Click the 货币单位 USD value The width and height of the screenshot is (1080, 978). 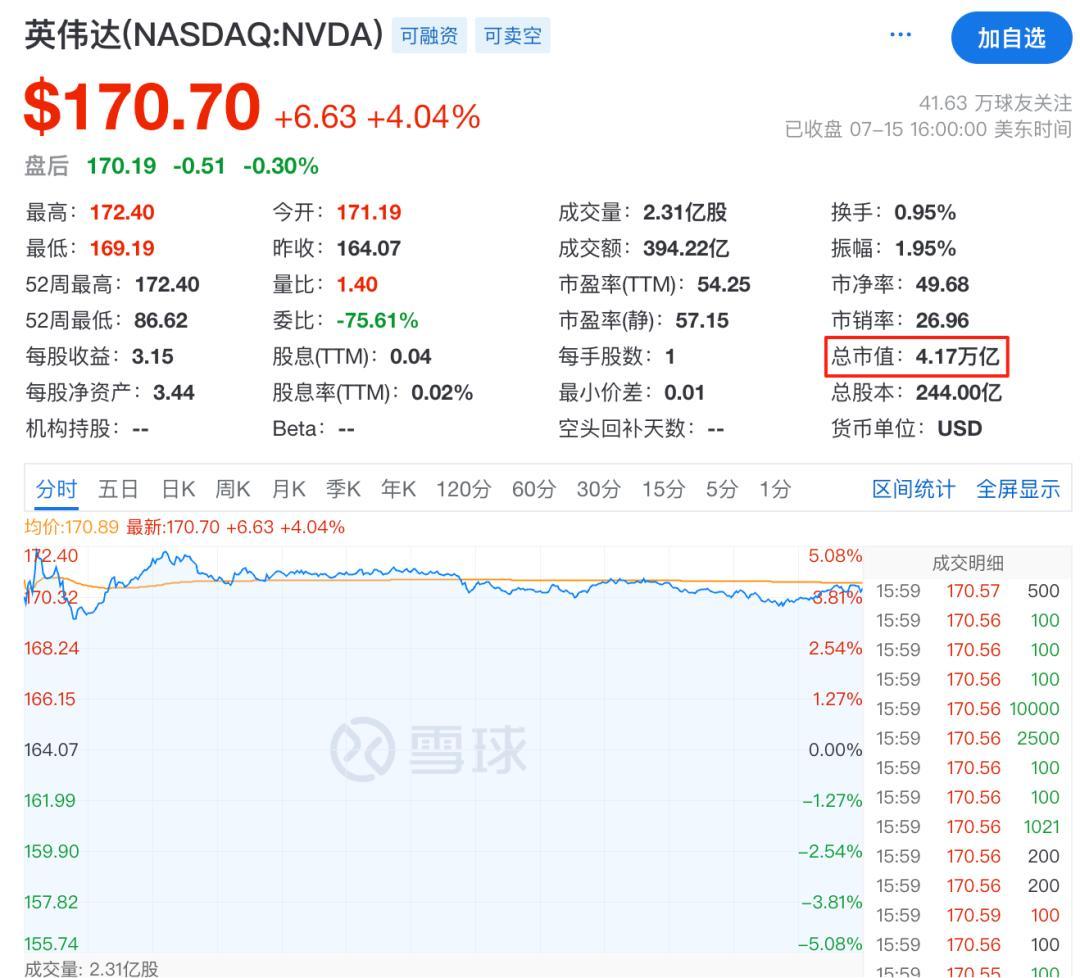coord(959,428)
